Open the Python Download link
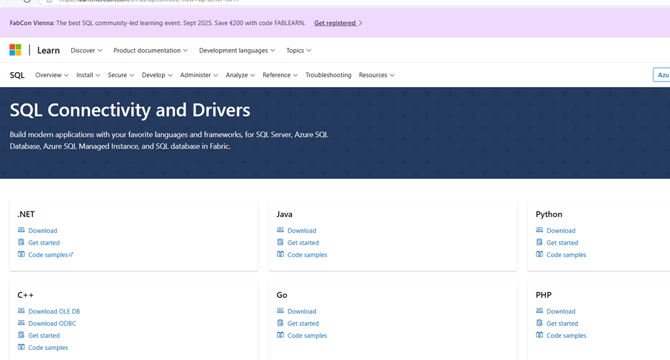The height and width of the screenshot is (360, 670). tap(561, 231)
